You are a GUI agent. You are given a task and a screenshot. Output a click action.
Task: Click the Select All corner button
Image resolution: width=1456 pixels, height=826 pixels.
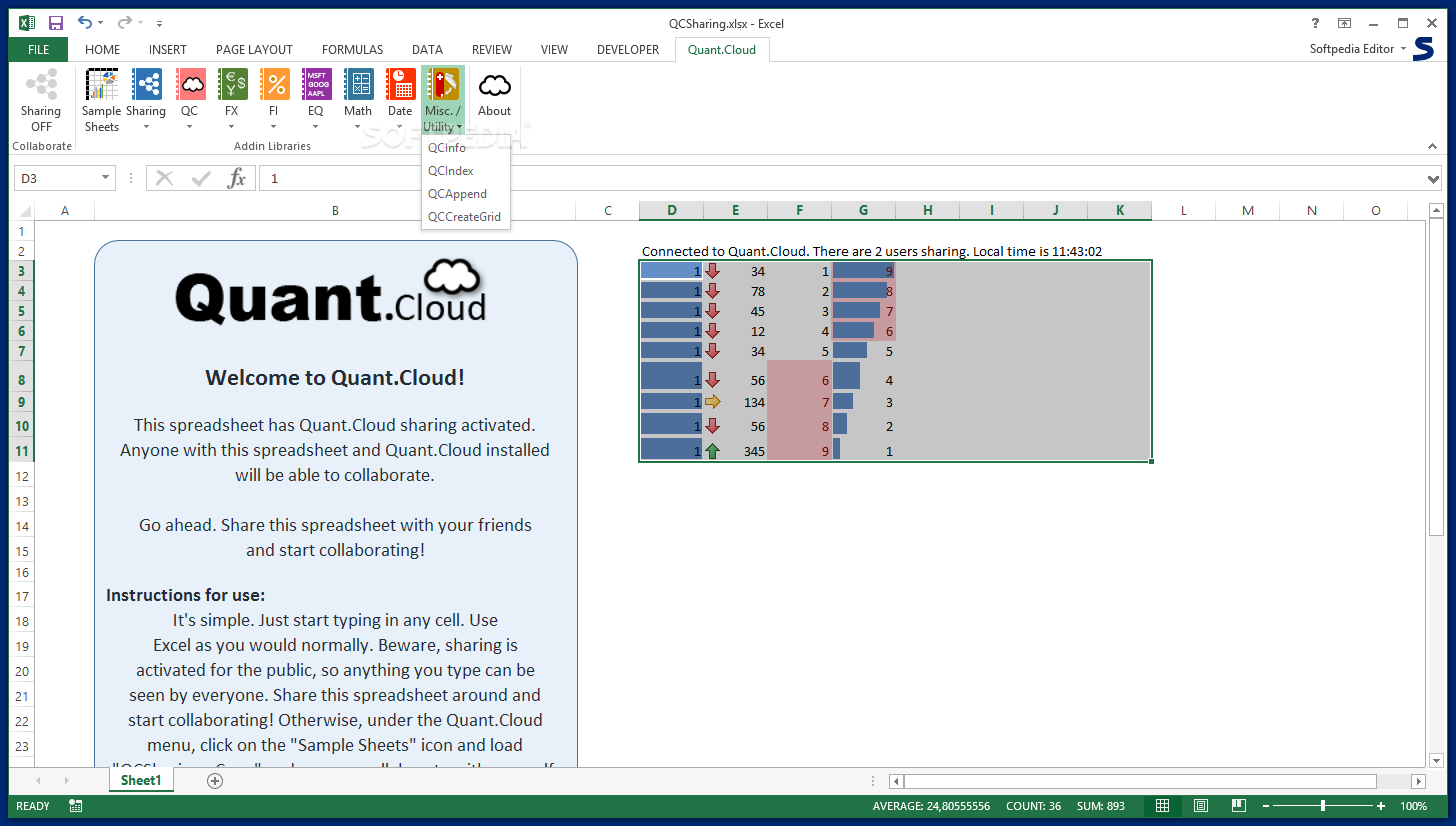[x=22, y=210]
